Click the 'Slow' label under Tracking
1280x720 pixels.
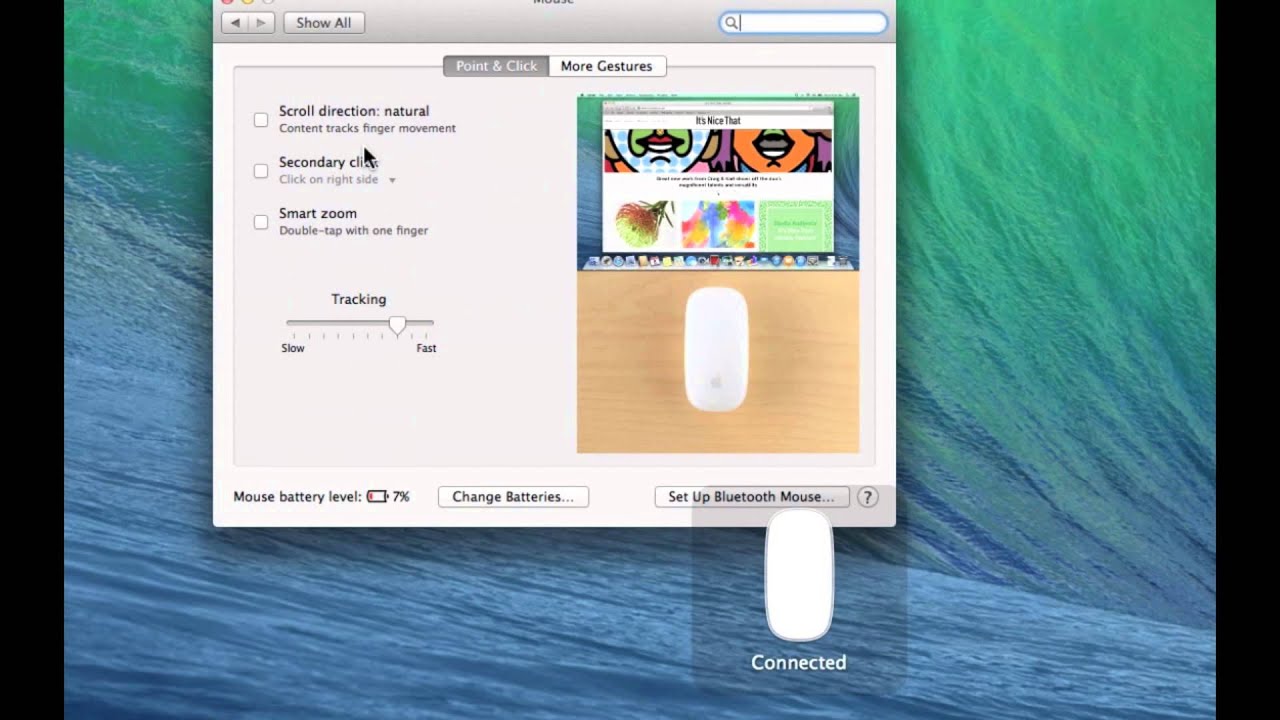coord(293,348)
